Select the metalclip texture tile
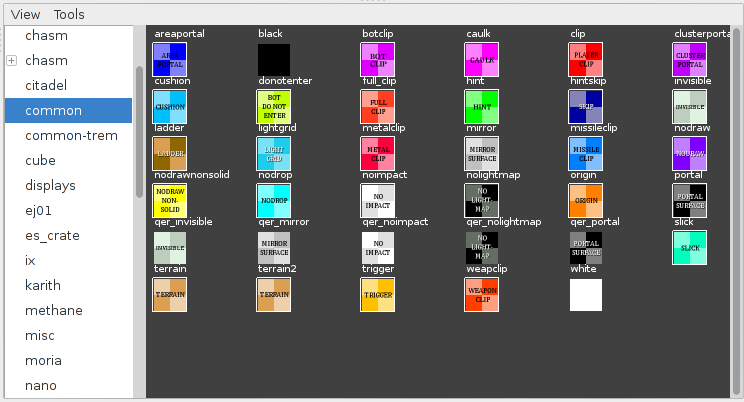The width and height of the screenshot is (744, 402). 378,153
